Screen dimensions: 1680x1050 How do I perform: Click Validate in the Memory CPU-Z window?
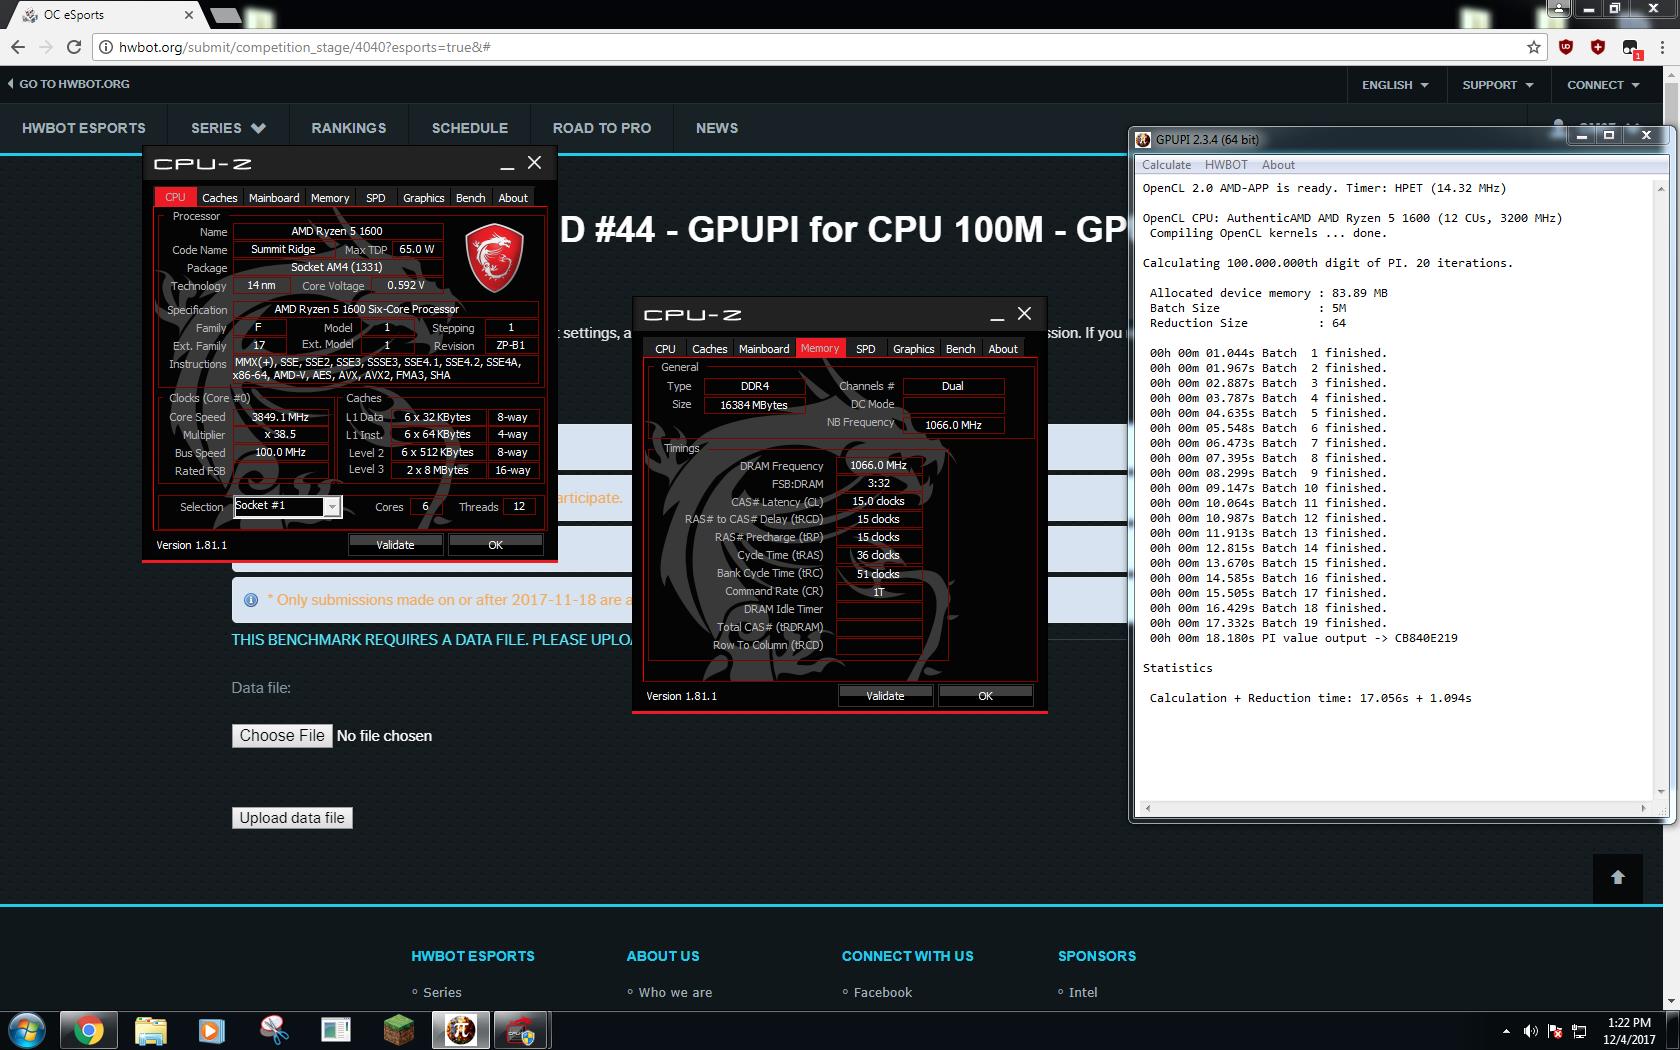pos(885,696)
